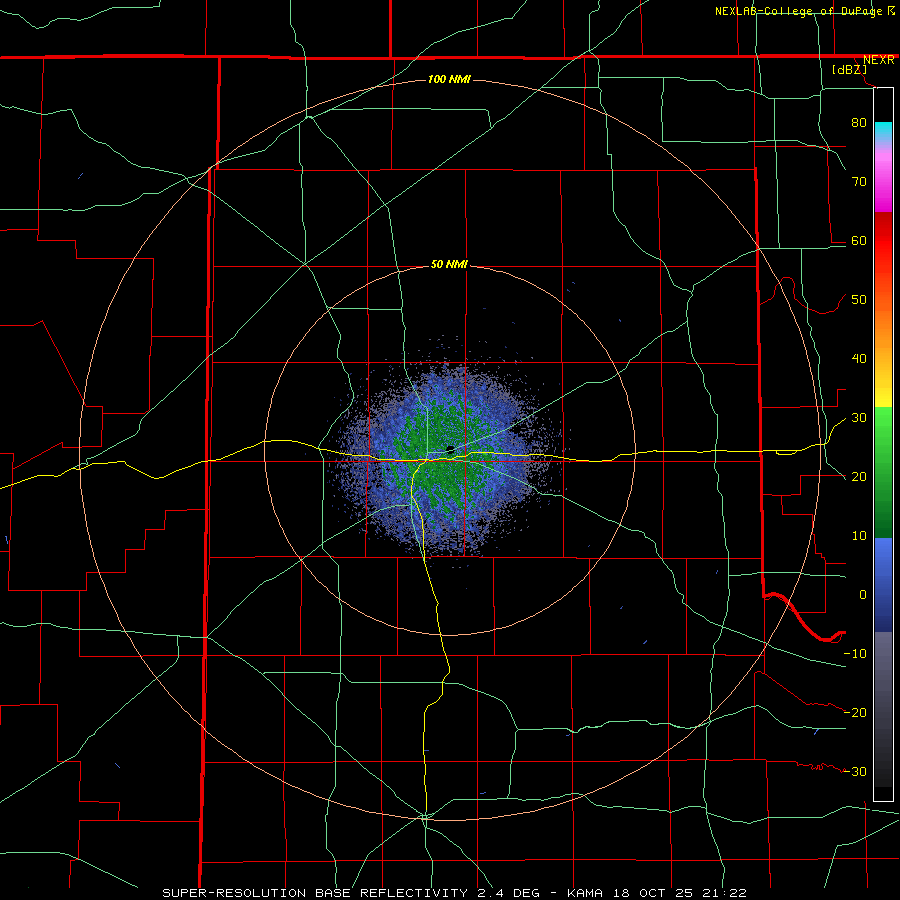The width and height of the screenshot is (900, 900).
Task: Click the 30 value on dBZ scale
Action: pyautogui.click(x=859, y=418)
